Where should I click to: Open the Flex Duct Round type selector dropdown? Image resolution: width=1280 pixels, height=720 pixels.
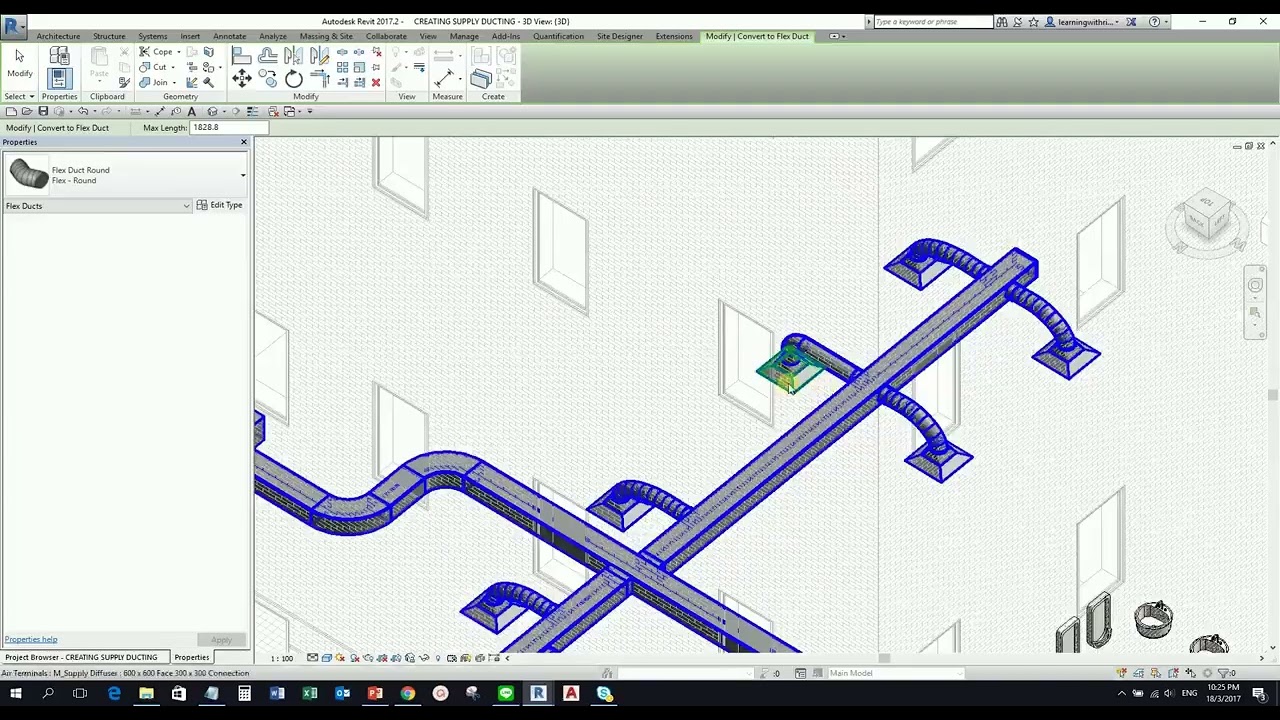(x=243, y=175)
